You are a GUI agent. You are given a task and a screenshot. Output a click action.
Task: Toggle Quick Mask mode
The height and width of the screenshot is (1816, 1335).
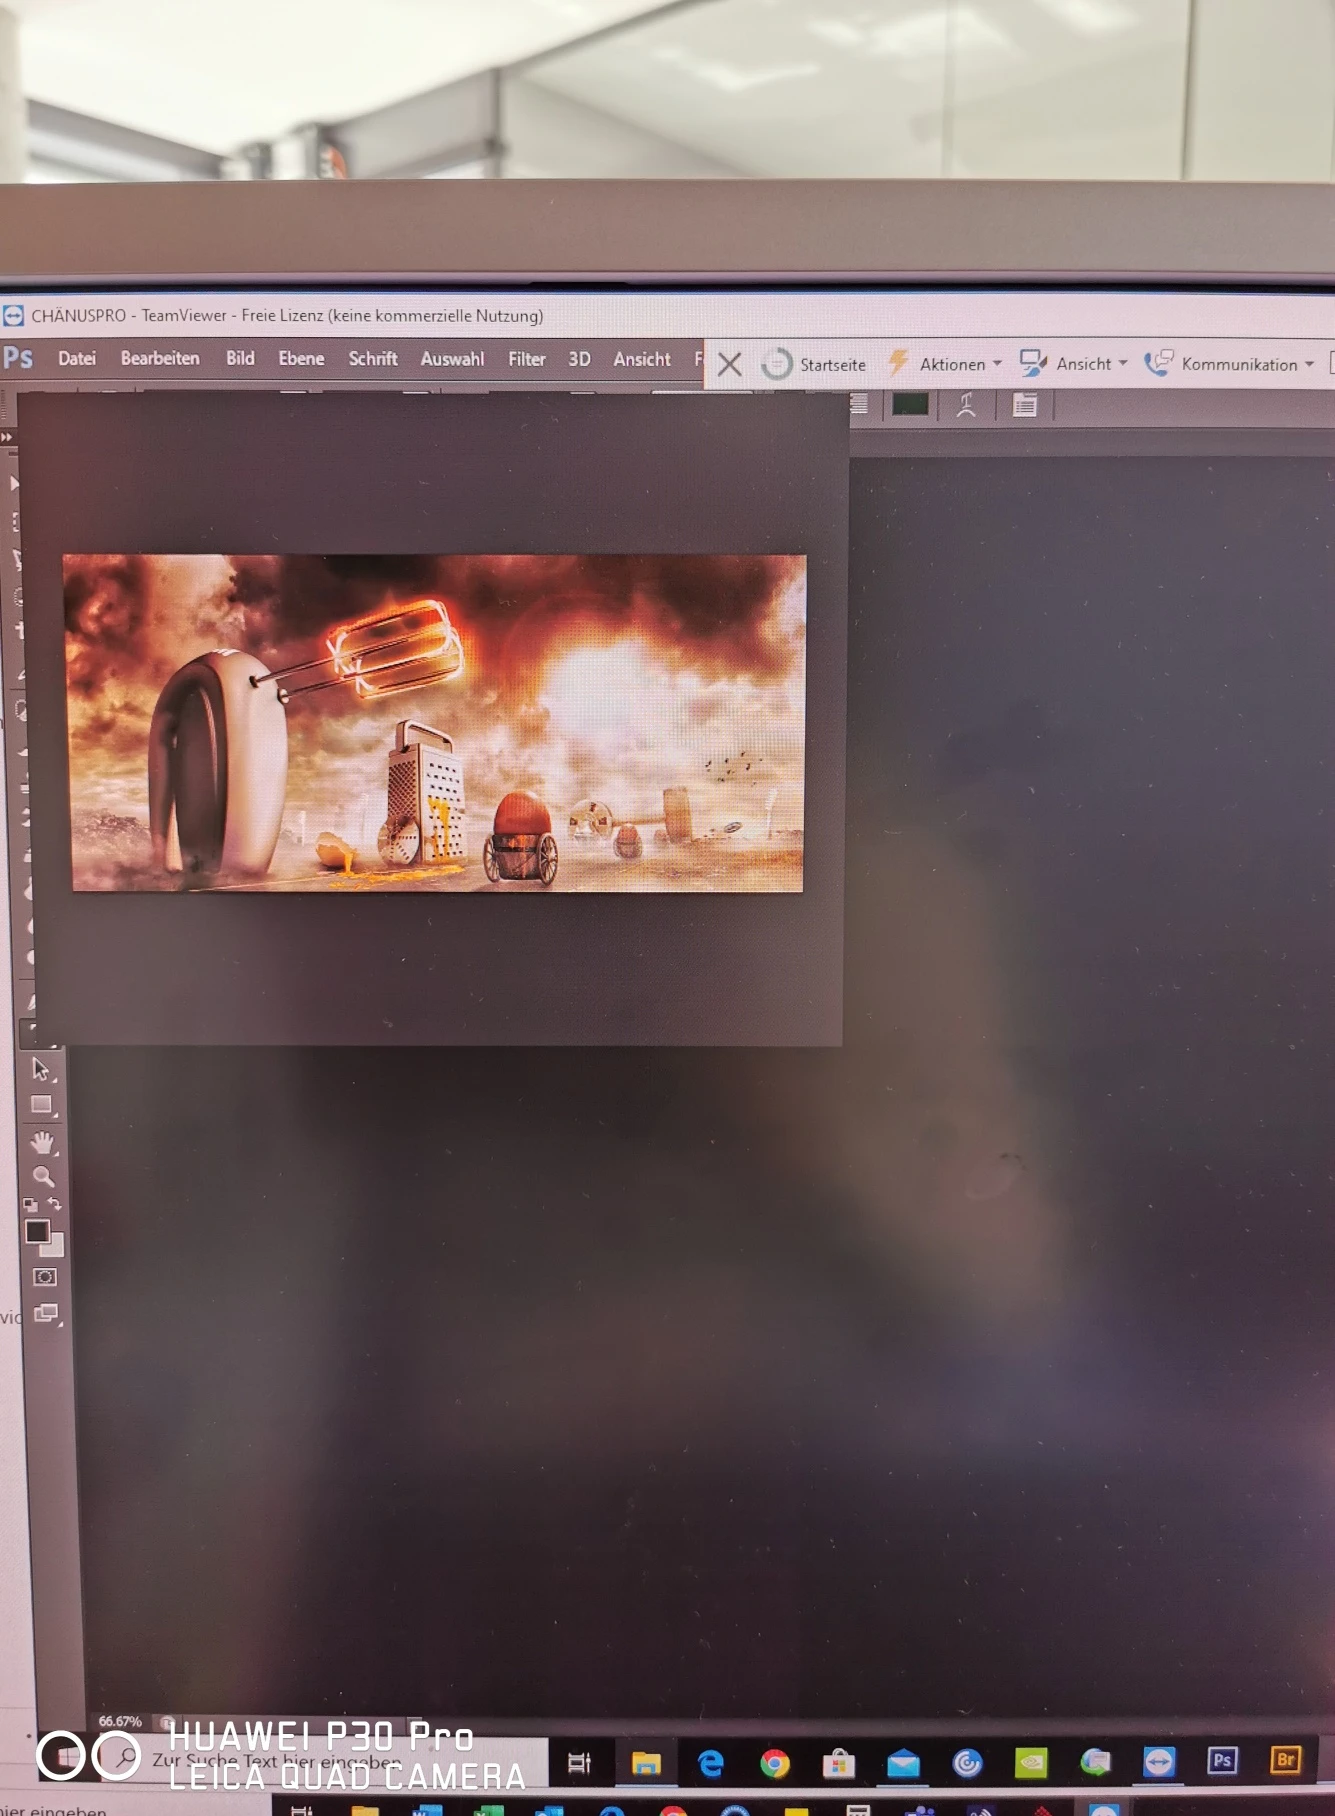pos(45,1277)
